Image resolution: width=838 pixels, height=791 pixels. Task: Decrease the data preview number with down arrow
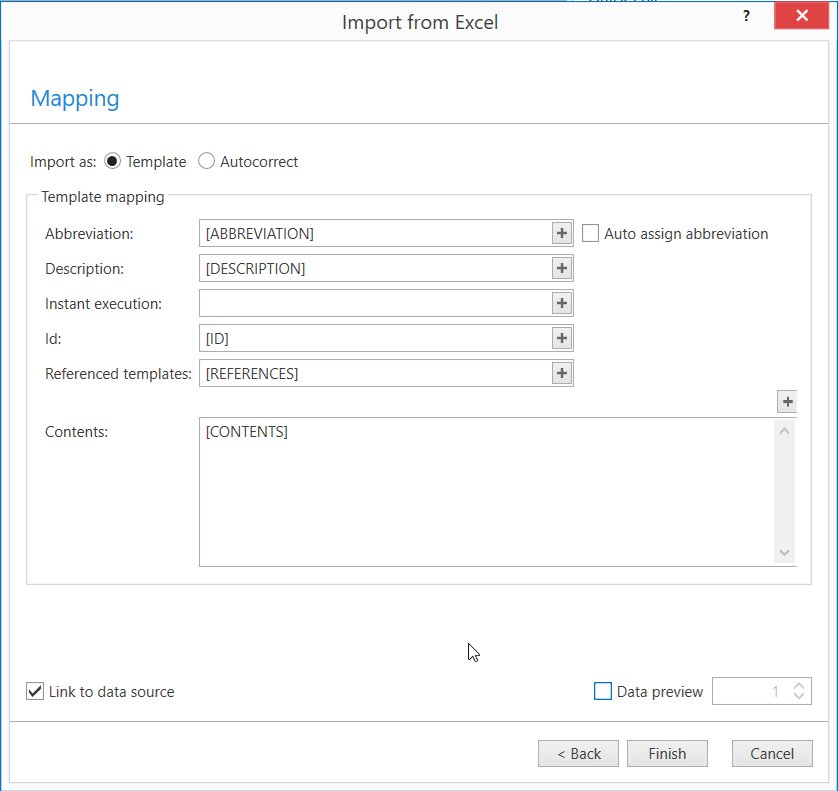click(x=799, y=696)
